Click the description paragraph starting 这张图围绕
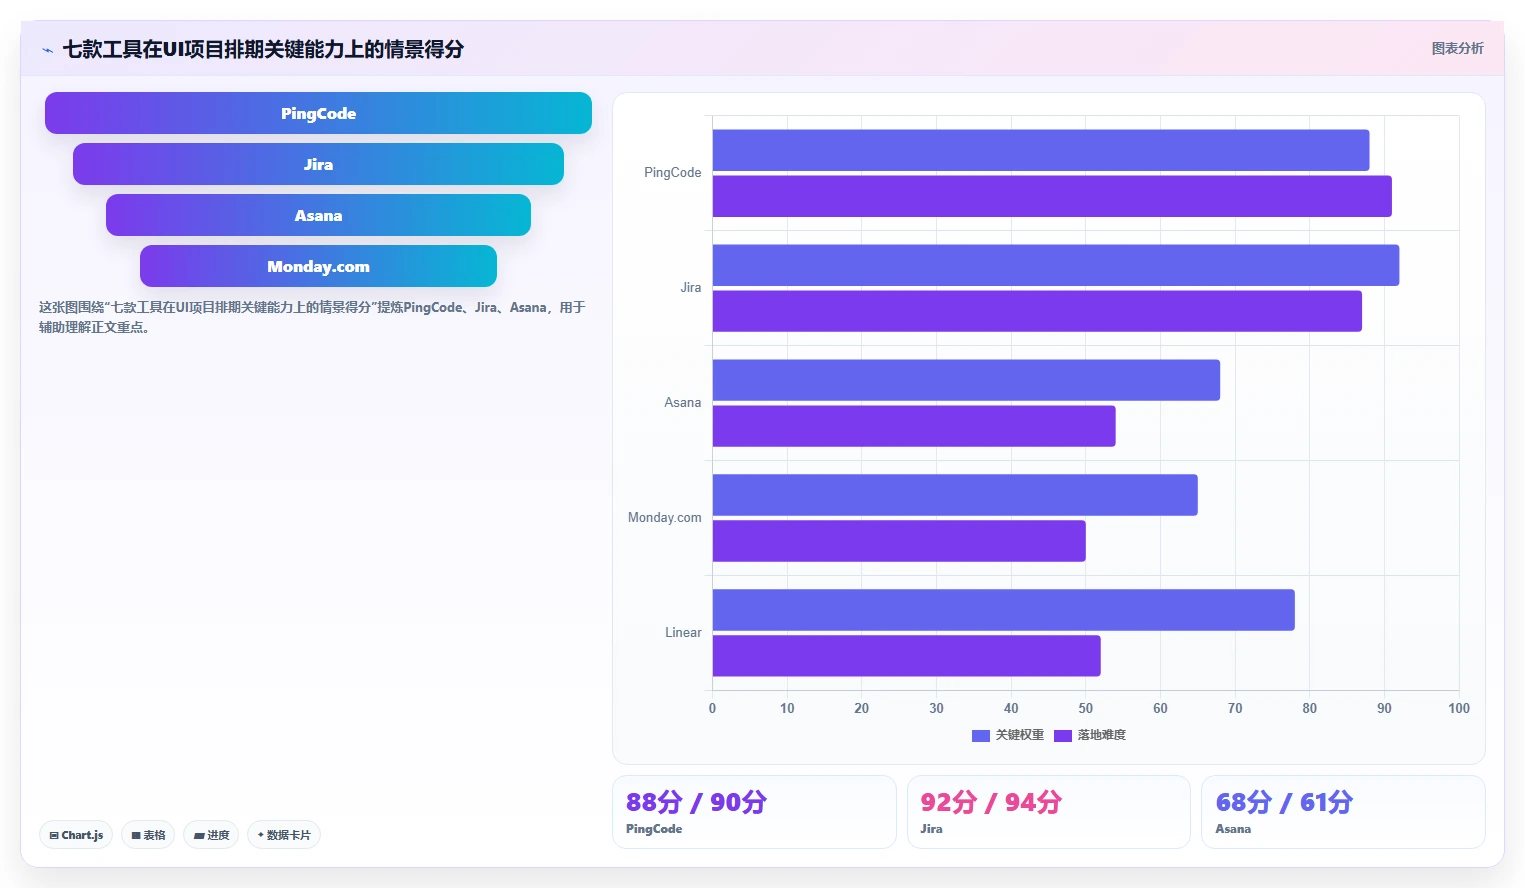The width and height of the screenshot is (1525, 888). [312, 317]
